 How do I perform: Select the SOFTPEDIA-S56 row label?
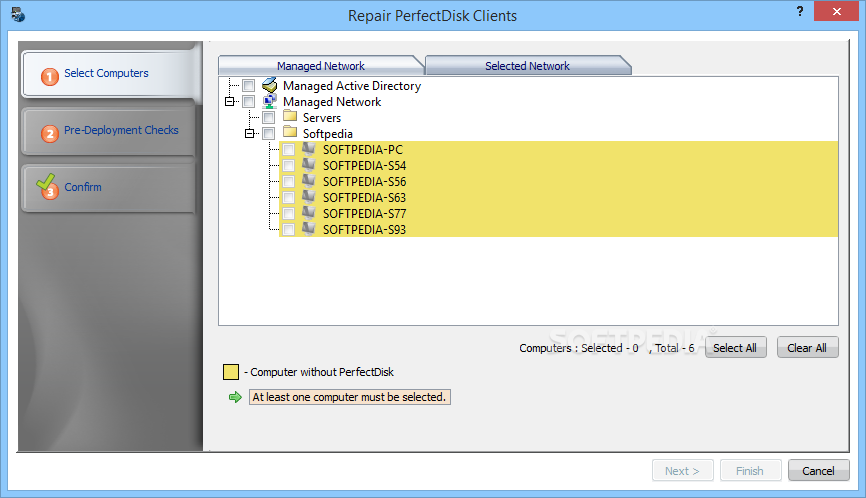tap(365, 182)
